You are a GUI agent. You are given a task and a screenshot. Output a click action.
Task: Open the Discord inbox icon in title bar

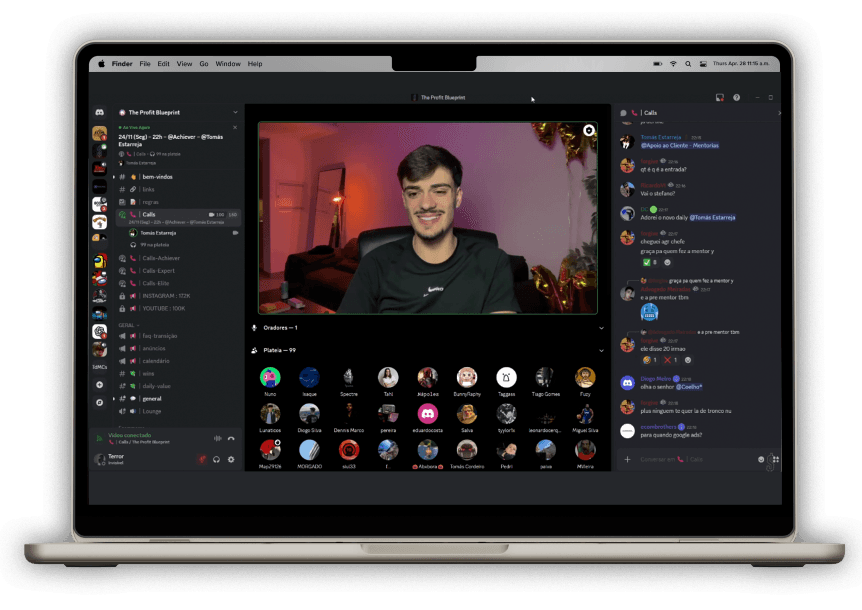point(719,98)
